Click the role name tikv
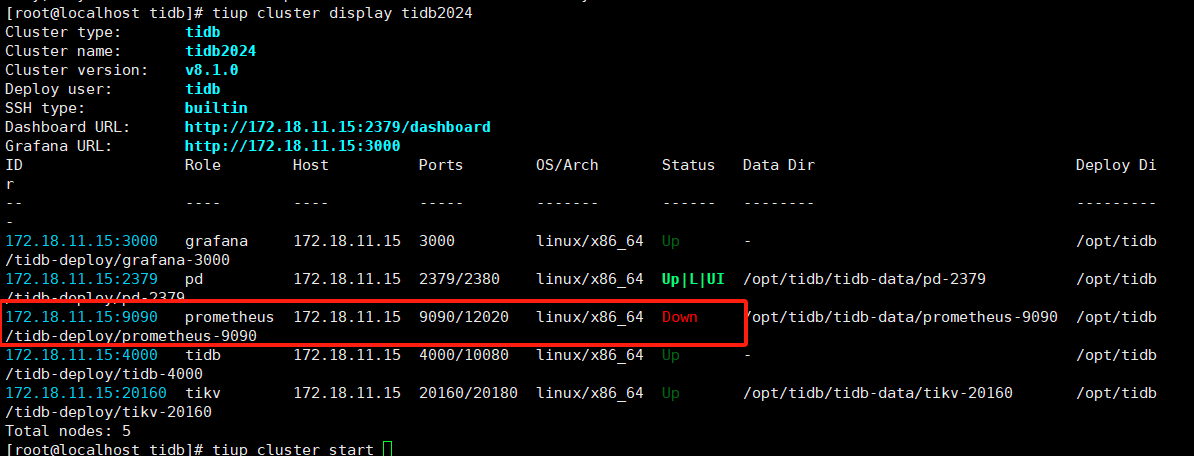This screenshot has width=1194, height=456. click(203, 393)
